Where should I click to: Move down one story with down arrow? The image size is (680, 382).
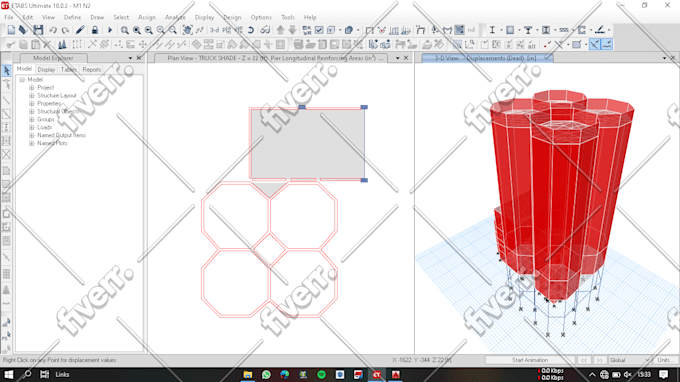tap(293, 30)
